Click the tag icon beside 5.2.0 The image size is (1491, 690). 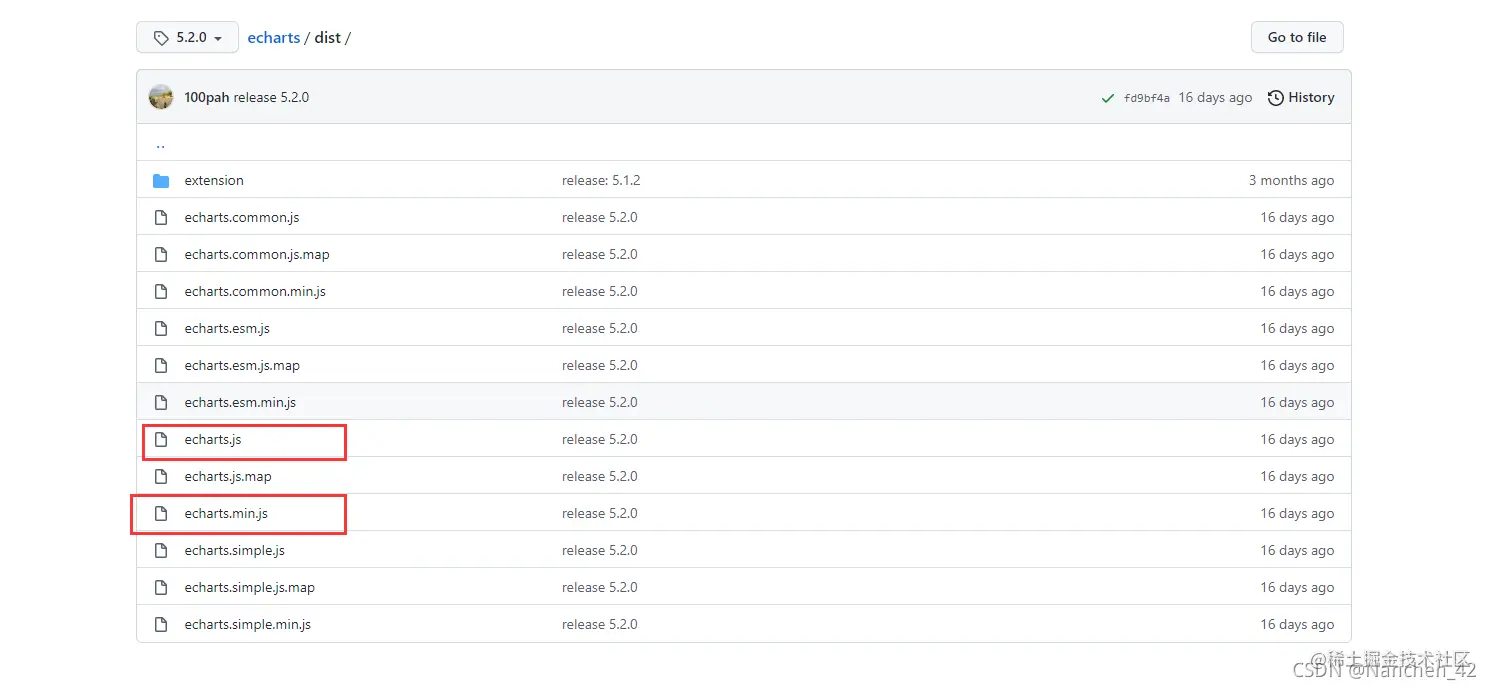click(161, 38)
